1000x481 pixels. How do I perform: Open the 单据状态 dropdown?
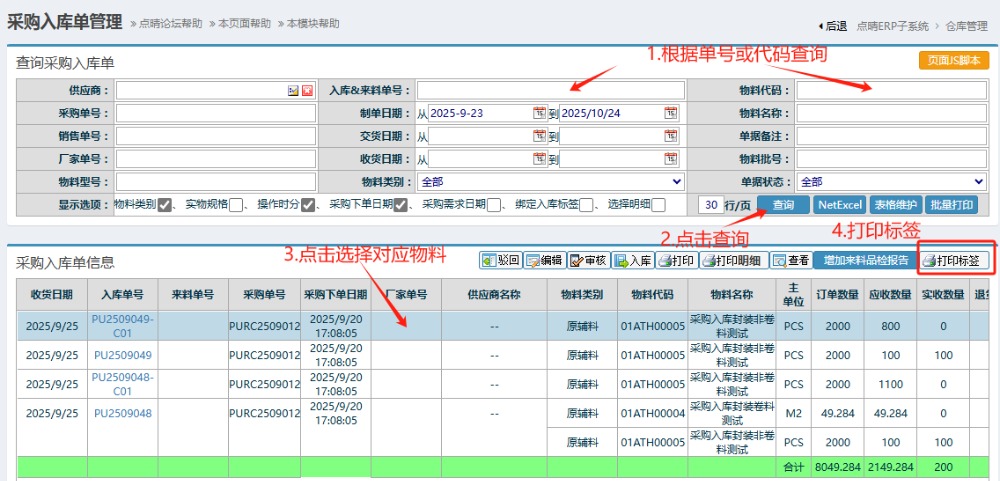tap(891, 182)
